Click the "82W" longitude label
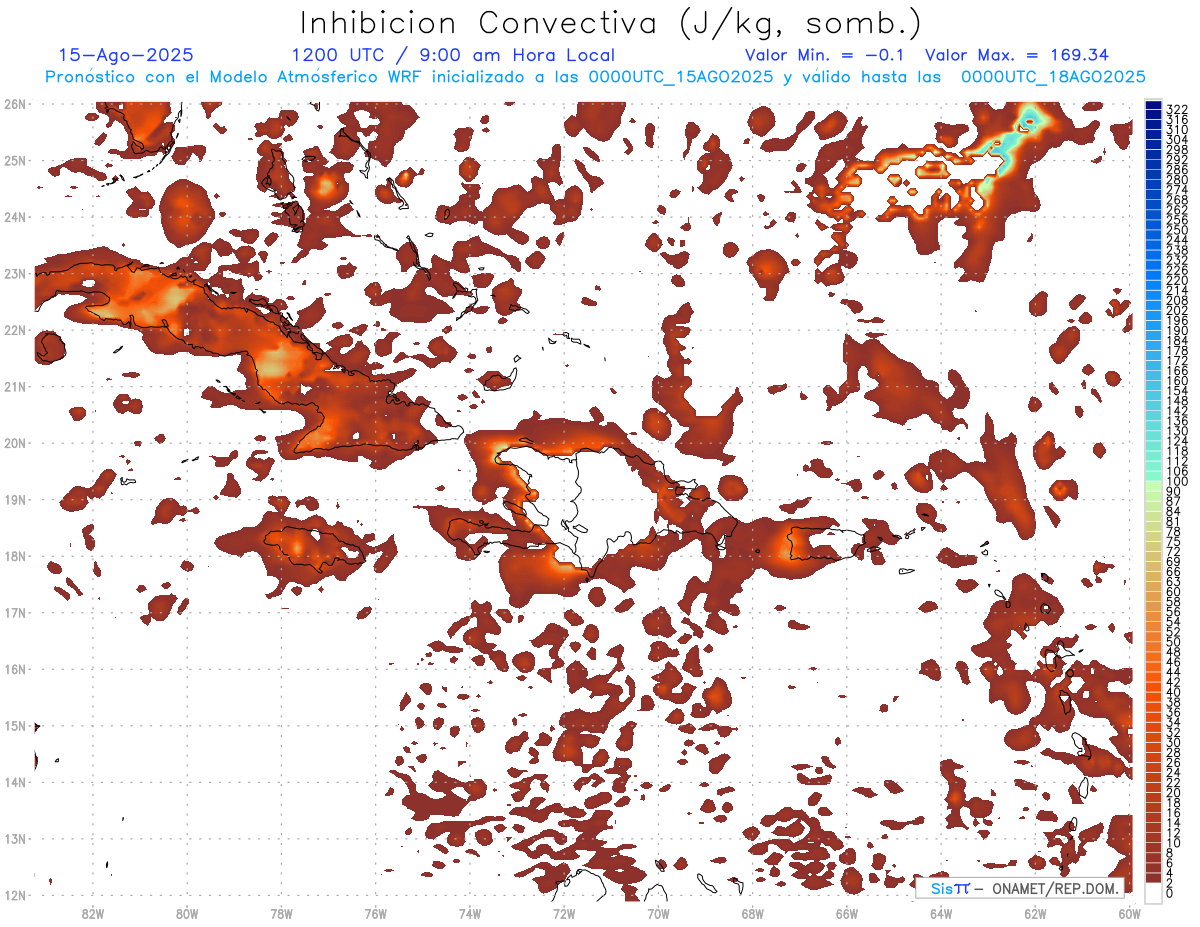This screenshot has height=927, width=1200. [93, 913]
